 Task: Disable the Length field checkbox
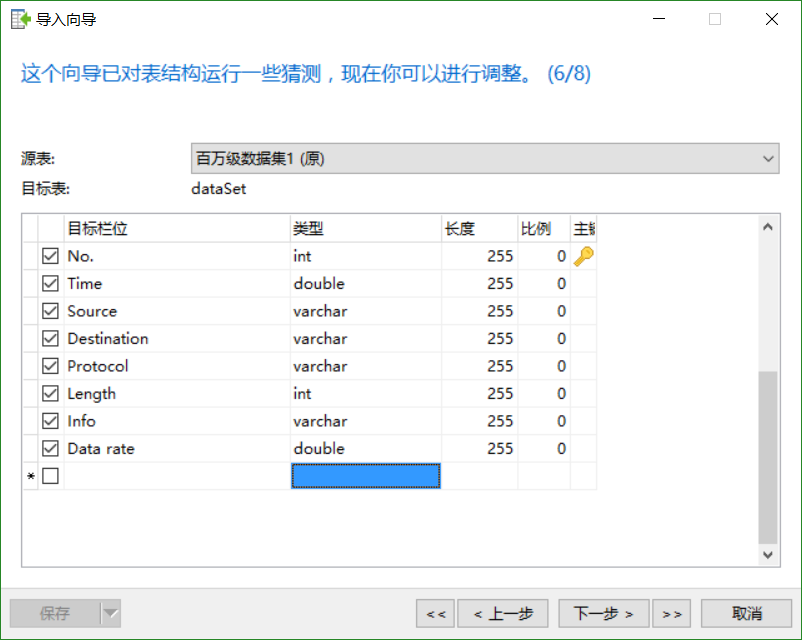pyautogui.click(x=50, y=393)
